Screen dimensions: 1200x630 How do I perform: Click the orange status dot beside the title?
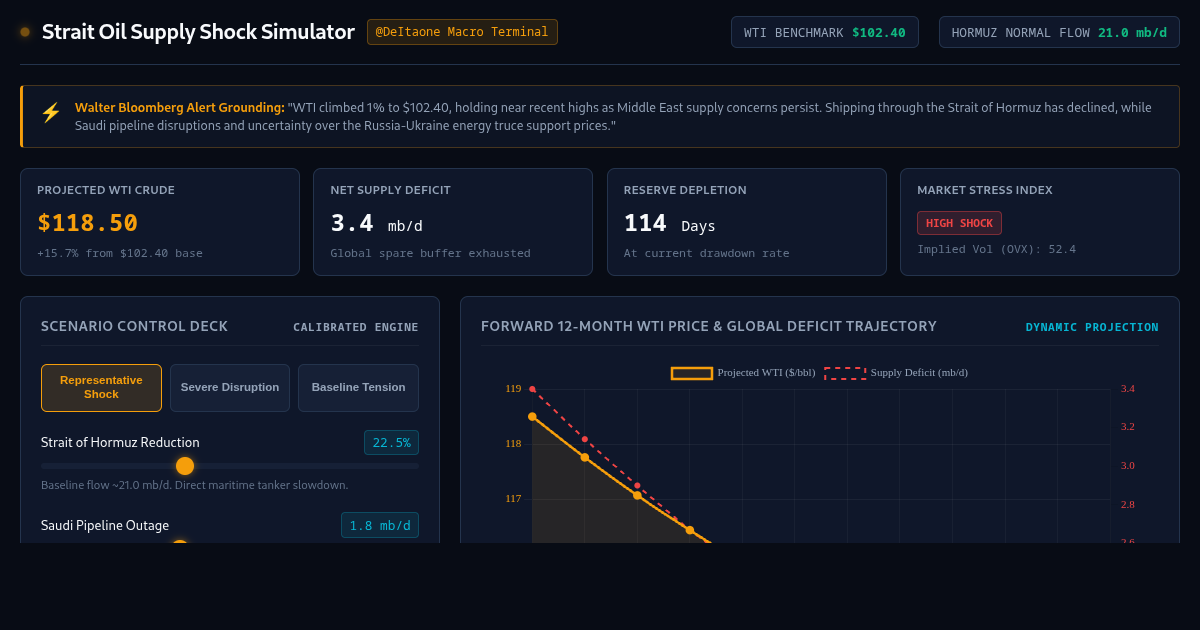click(x=25, y=32)
